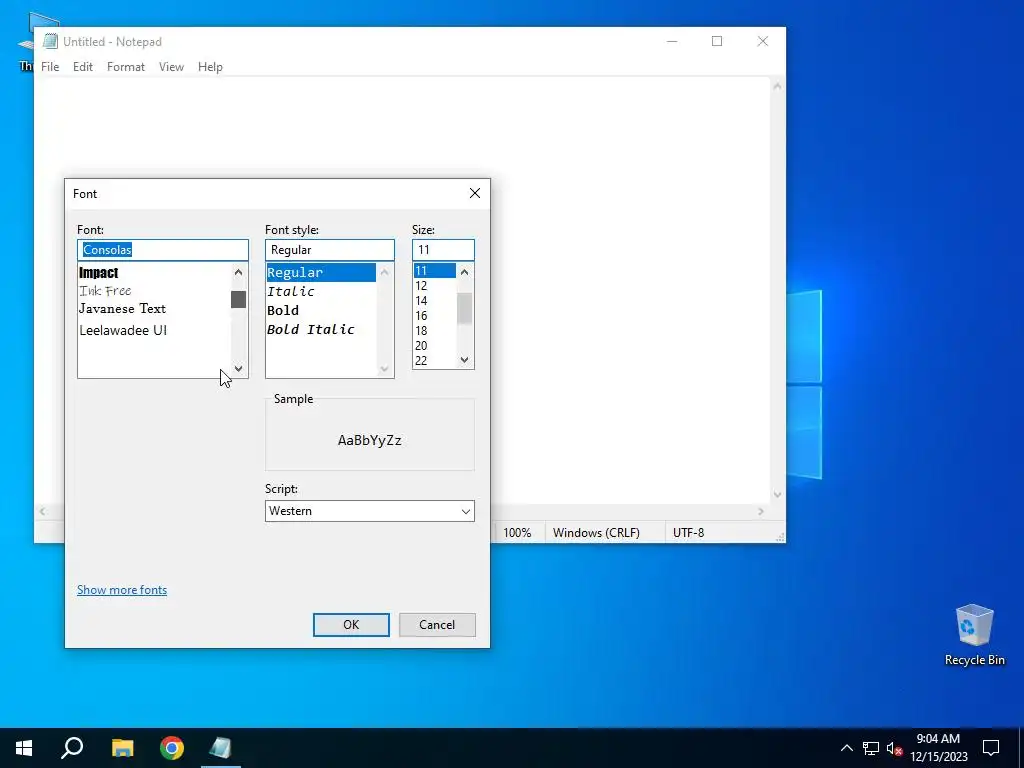Select size 18 in the list
Screen dimensions: 1024x768
(x=434, y=330)
